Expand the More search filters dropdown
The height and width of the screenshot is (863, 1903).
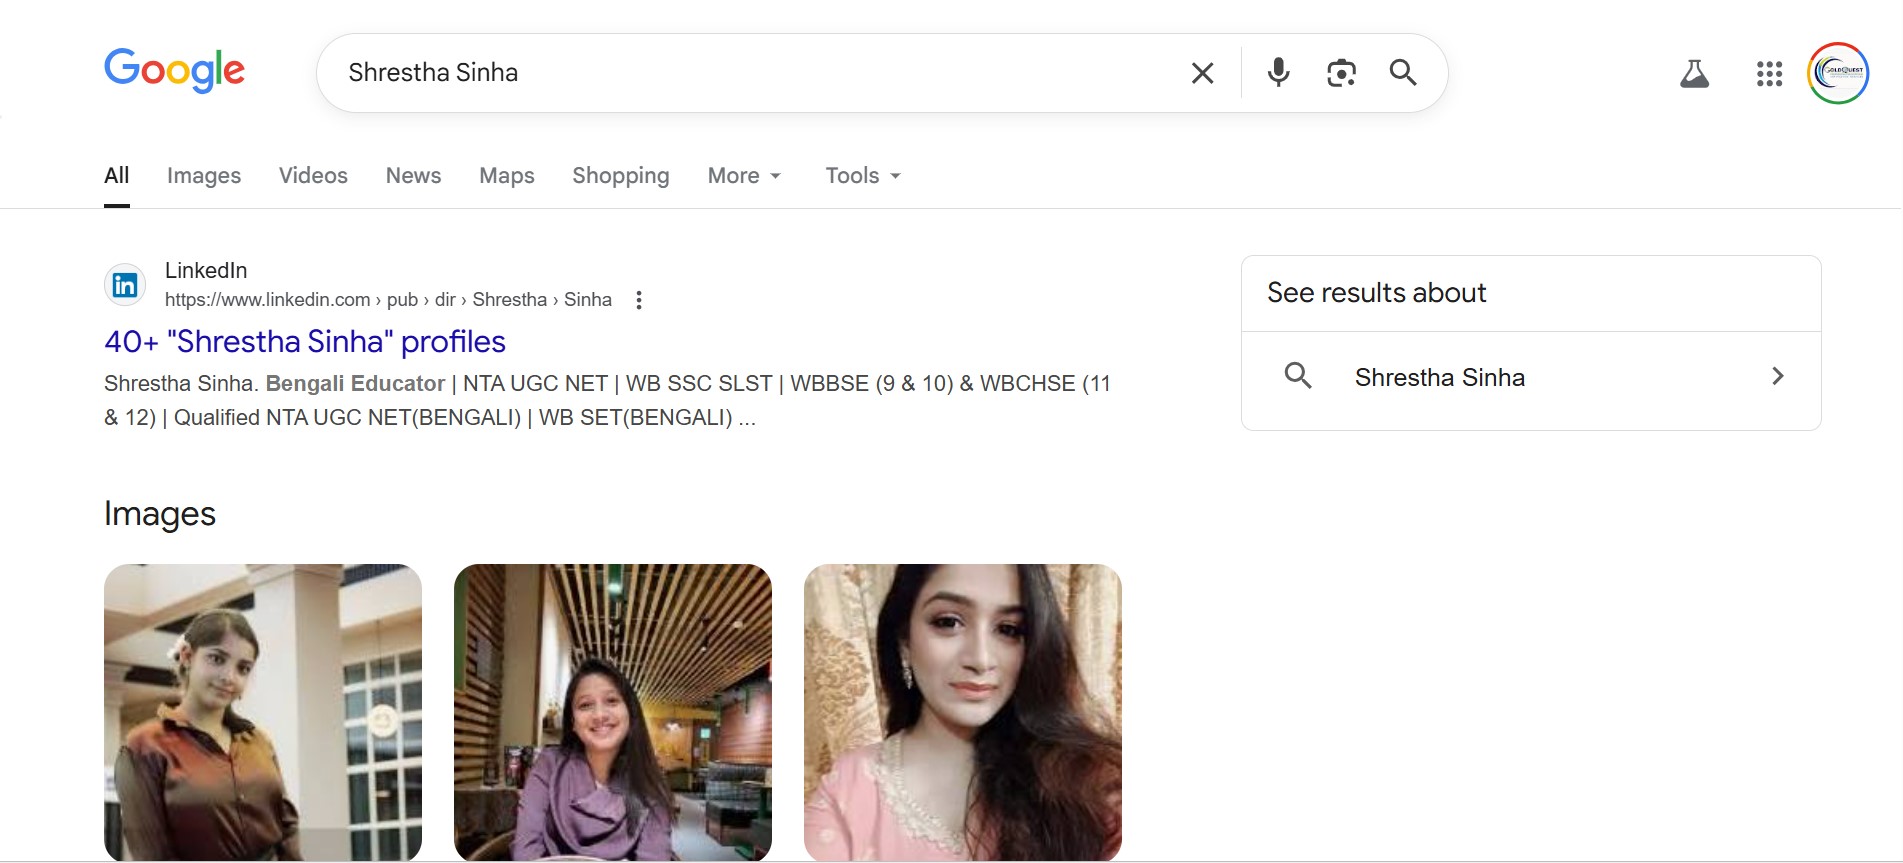pyautogui.click(x=744, y=176)
